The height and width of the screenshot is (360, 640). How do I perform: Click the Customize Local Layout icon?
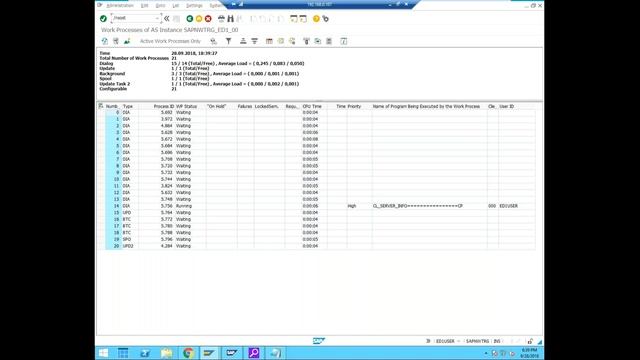(x=325, y=18)
